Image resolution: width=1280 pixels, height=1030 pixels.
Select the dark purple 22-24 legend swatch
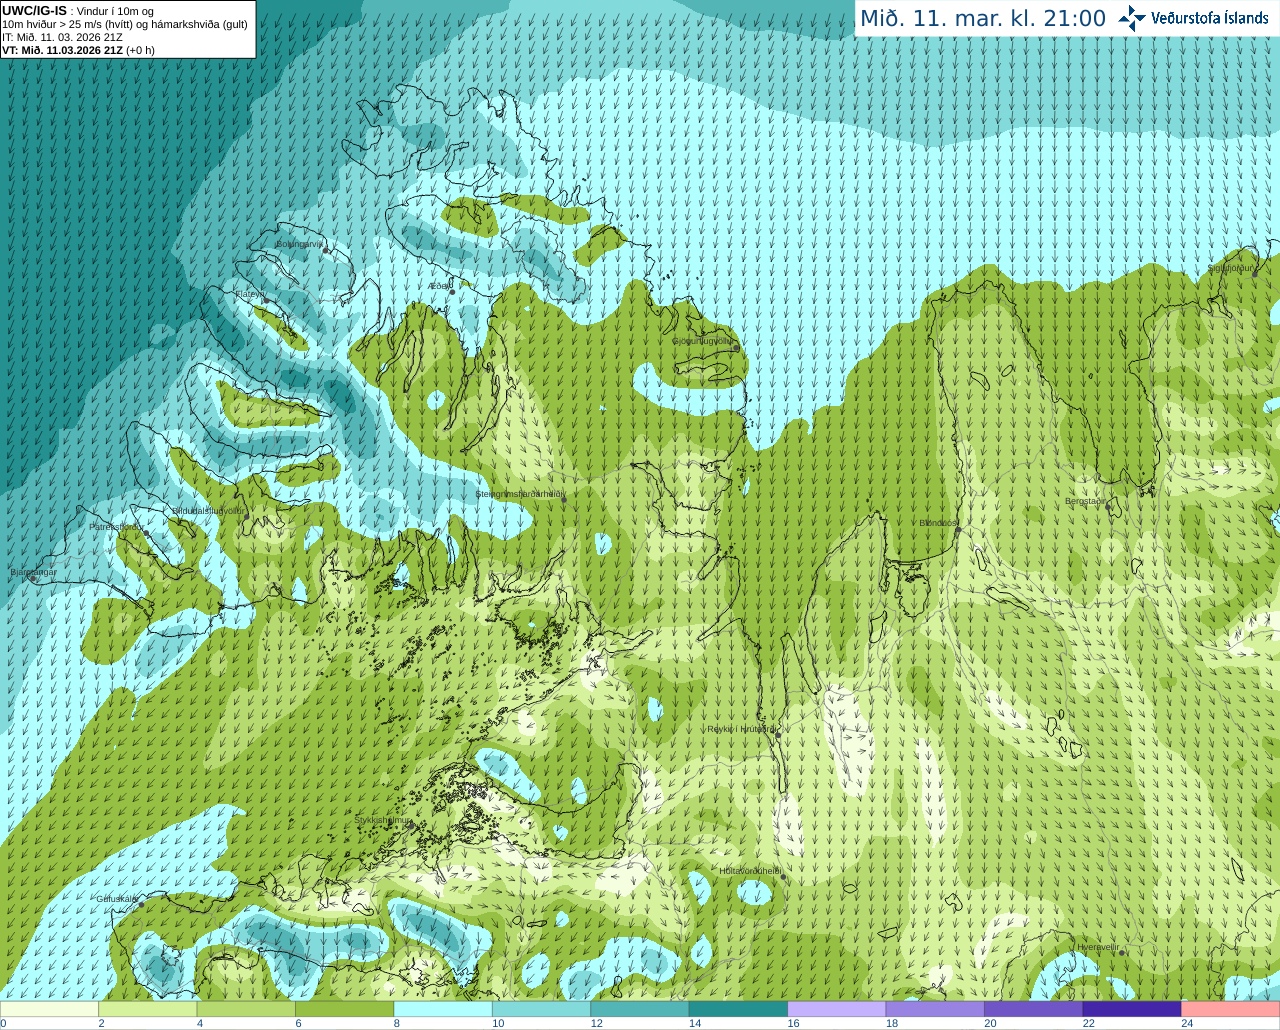point(1131,1009)
